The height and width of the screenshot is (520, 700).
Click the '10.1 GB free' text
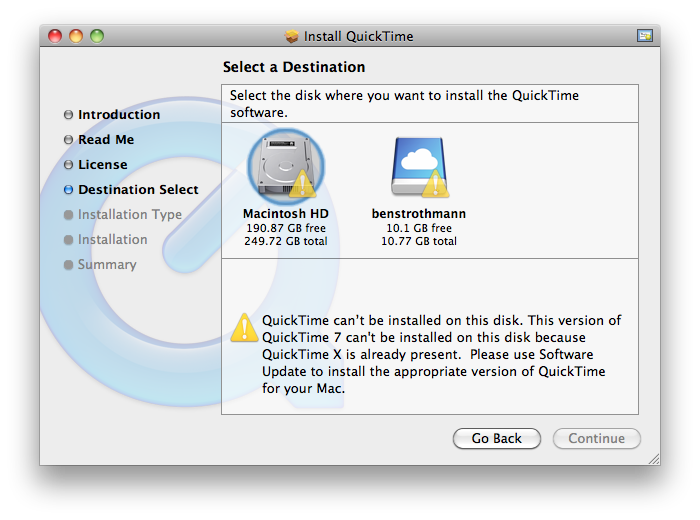click(x=419, y=228)
